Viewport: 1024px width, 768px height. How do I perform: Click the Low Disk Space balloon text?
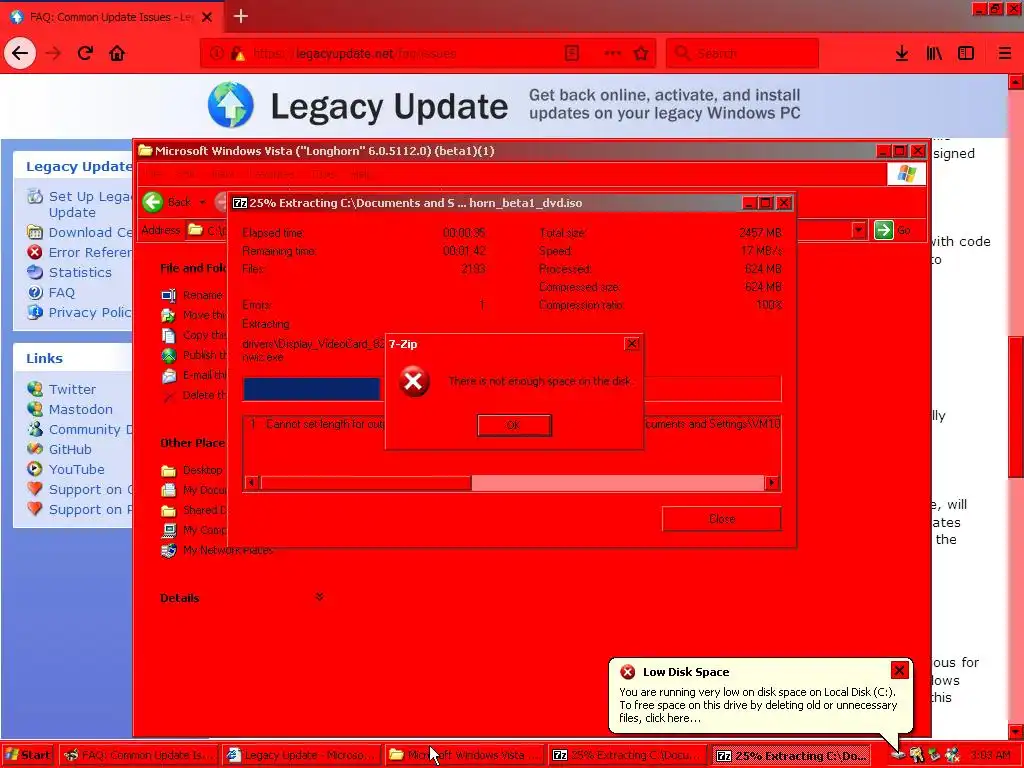coord(758,705)
